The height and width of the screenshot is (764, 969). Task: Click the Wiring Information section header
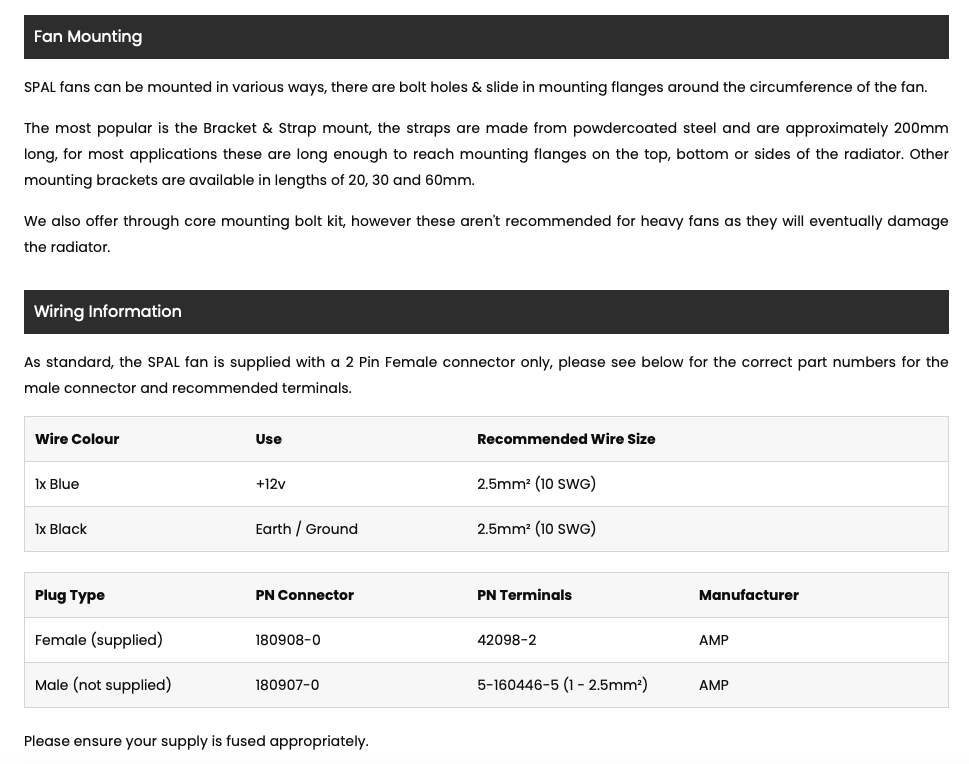click(486, 312)
